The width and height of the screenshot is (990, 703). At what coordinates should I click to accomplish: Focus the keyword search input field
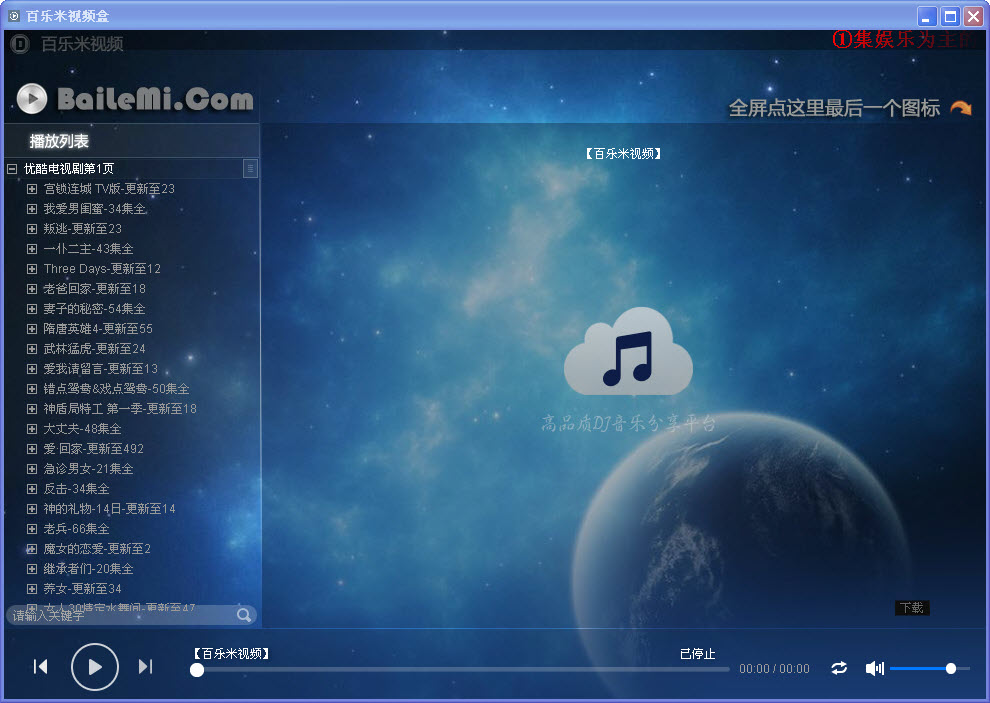pyautogui.click(x=123, y=615)
